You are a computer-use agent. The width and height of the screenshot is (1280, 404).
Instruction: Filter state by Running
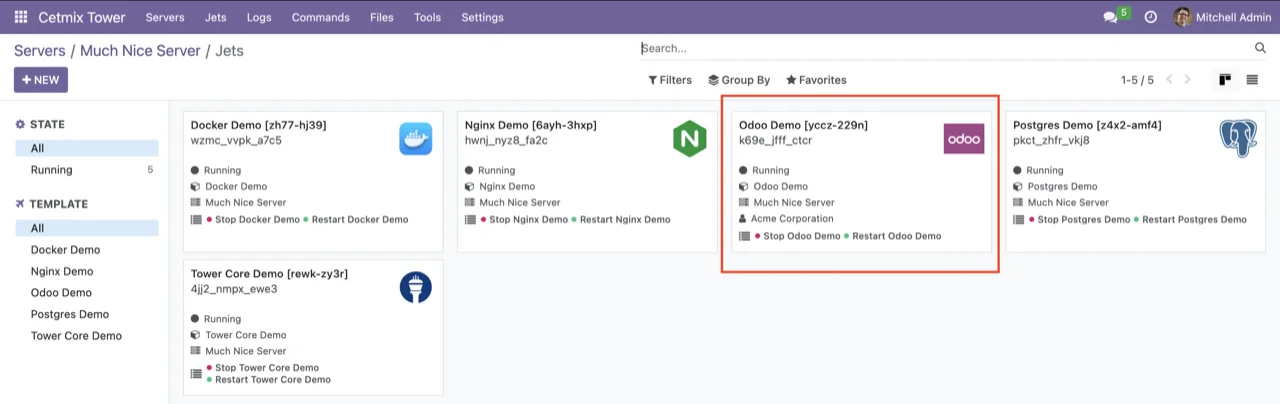tap(52, 170)
